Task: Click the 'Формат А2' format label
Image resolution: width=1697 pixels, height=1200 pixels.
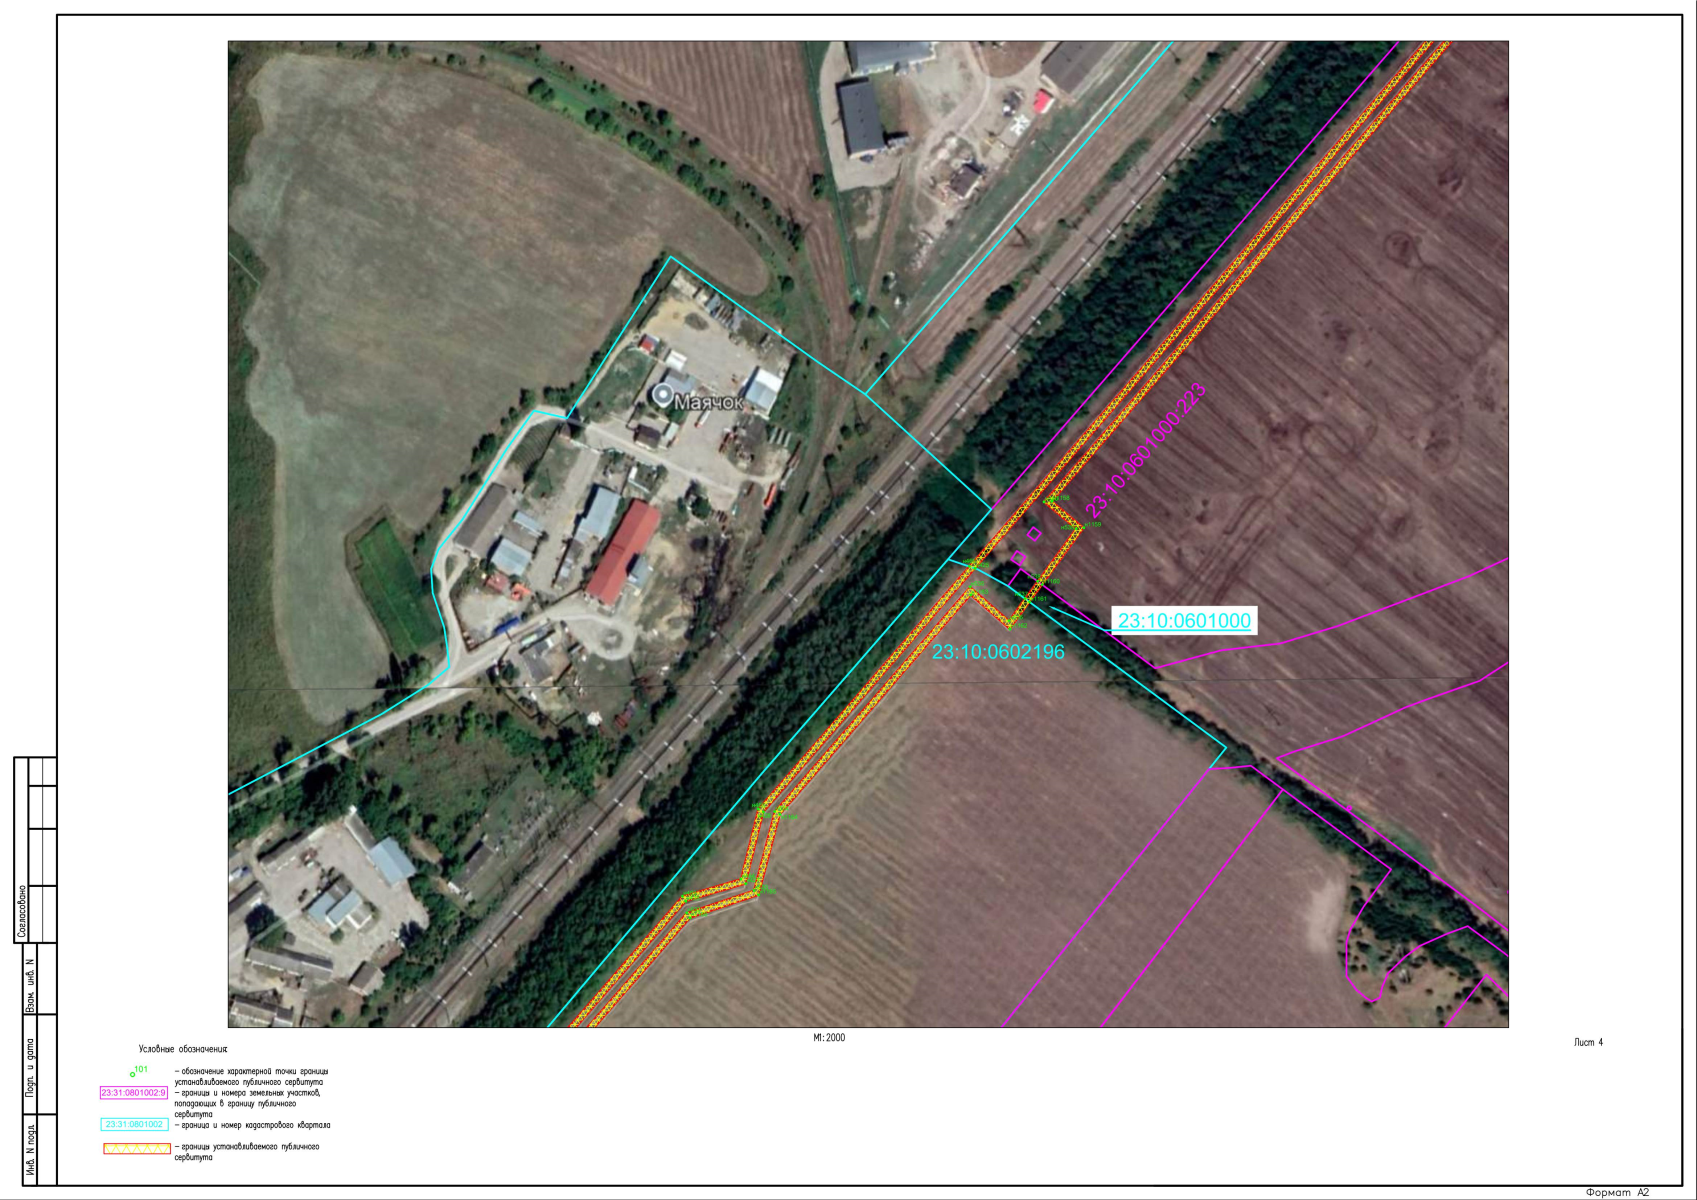Action: point(1617,1192)
